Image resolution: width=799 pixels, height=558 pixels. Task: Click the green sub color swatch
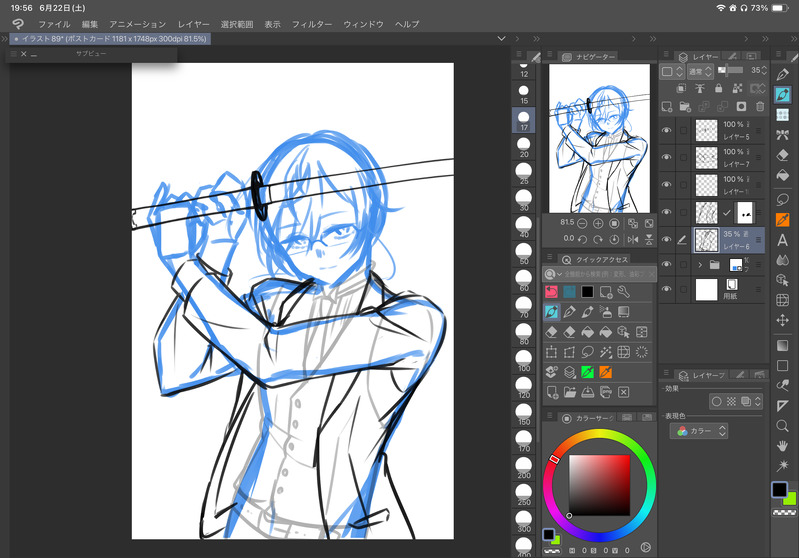click(x=790, y=499)
